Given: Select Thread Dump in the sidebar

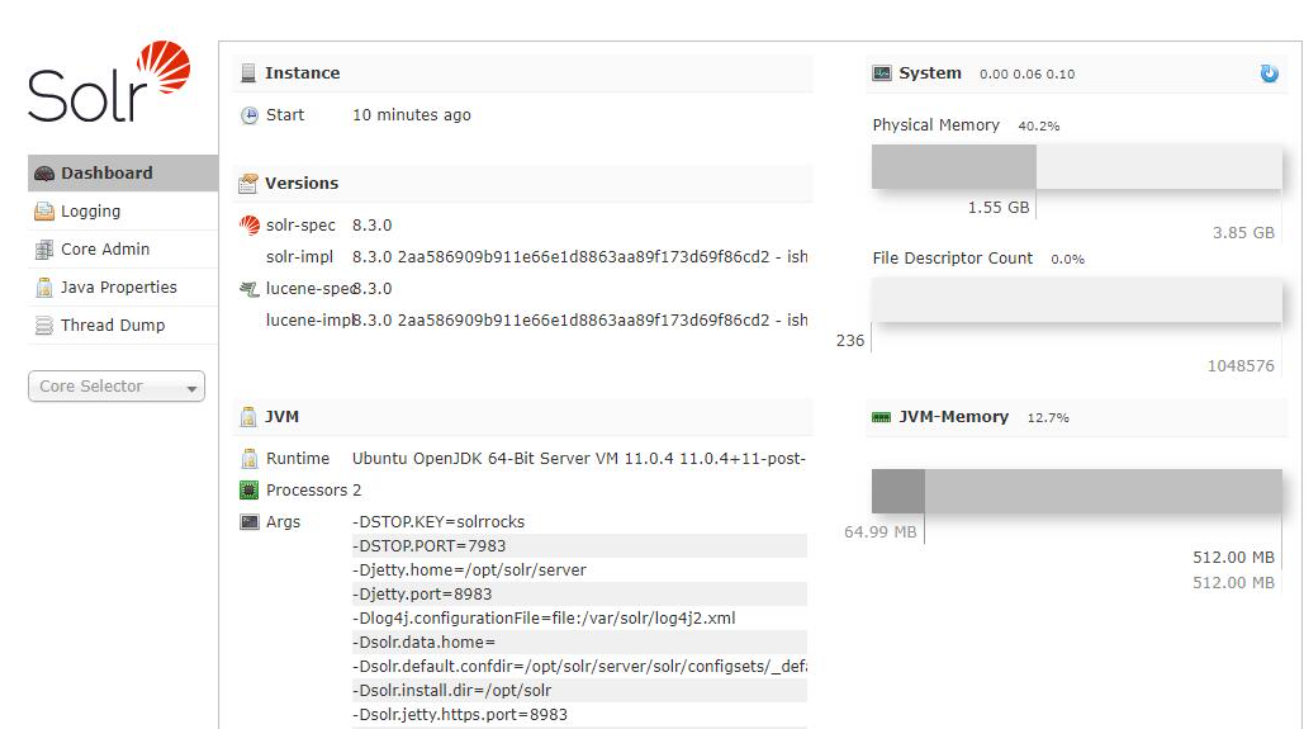Looking at the screenshot, I should [x=112, y=326].
